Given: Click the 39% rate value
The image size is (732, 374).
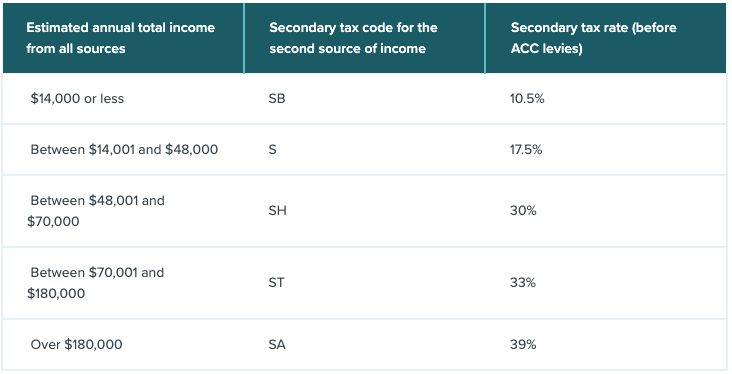Looking at the screenshot, I should pos(523,345).
